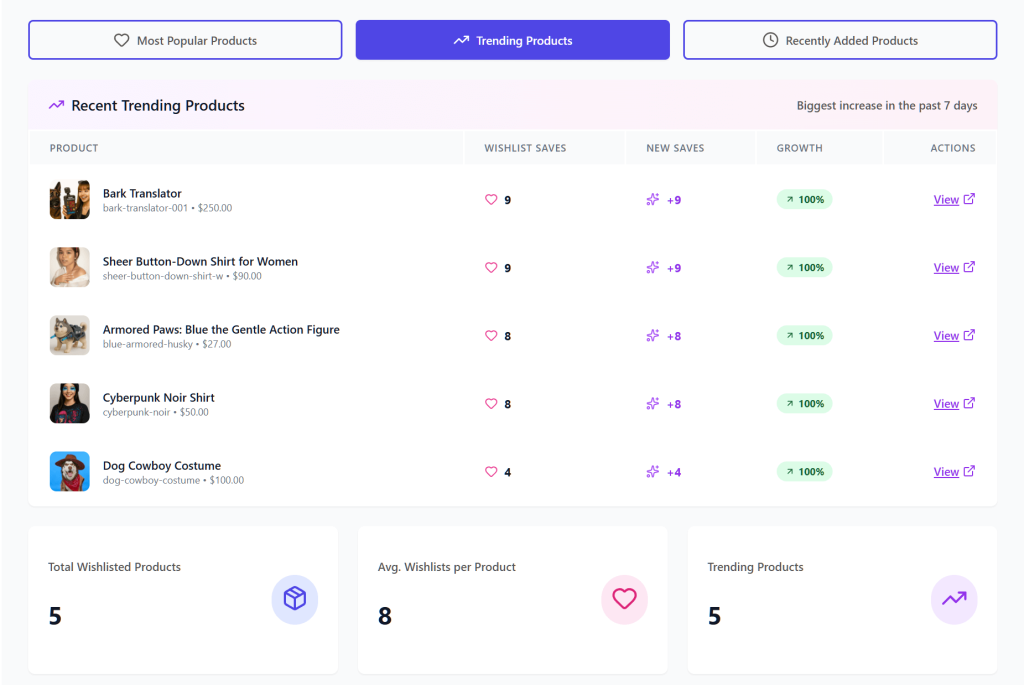Click View for the Armored Paws action figure
The image size is (1024, 685).
point(946,335)
